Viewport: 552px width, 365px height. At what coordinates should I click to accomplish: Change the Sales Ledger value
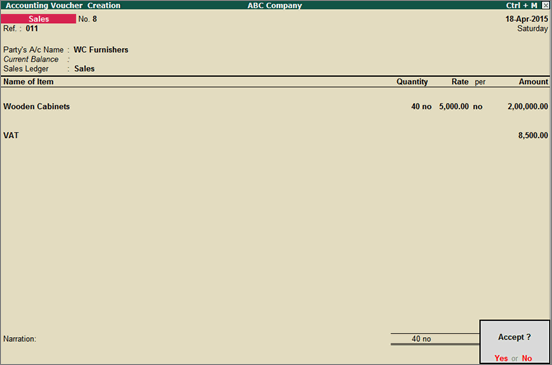click(84, 69)
